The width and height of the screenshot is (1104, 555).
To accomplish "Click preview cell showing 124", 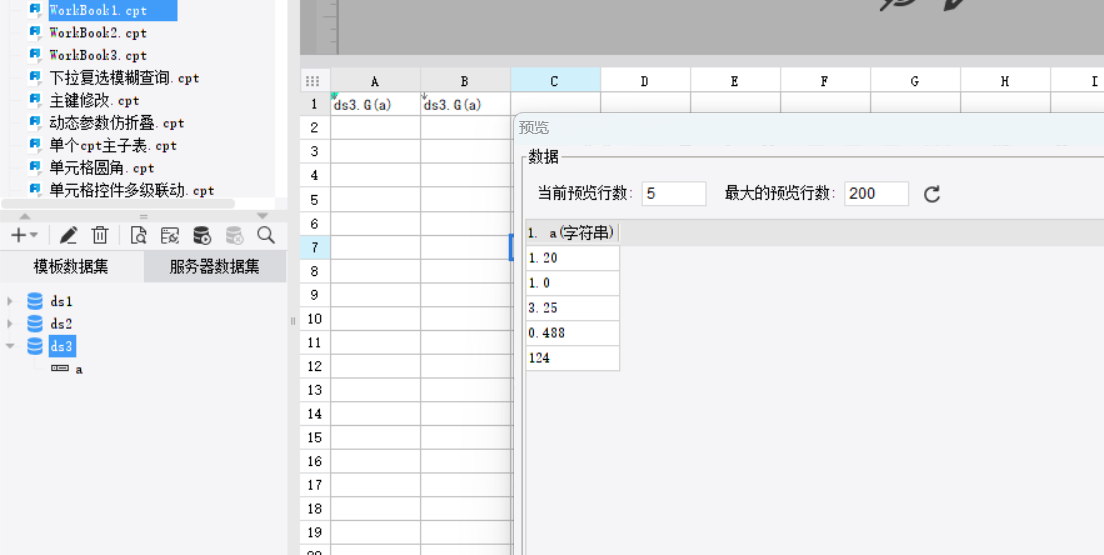I will (x=572, y=358).
